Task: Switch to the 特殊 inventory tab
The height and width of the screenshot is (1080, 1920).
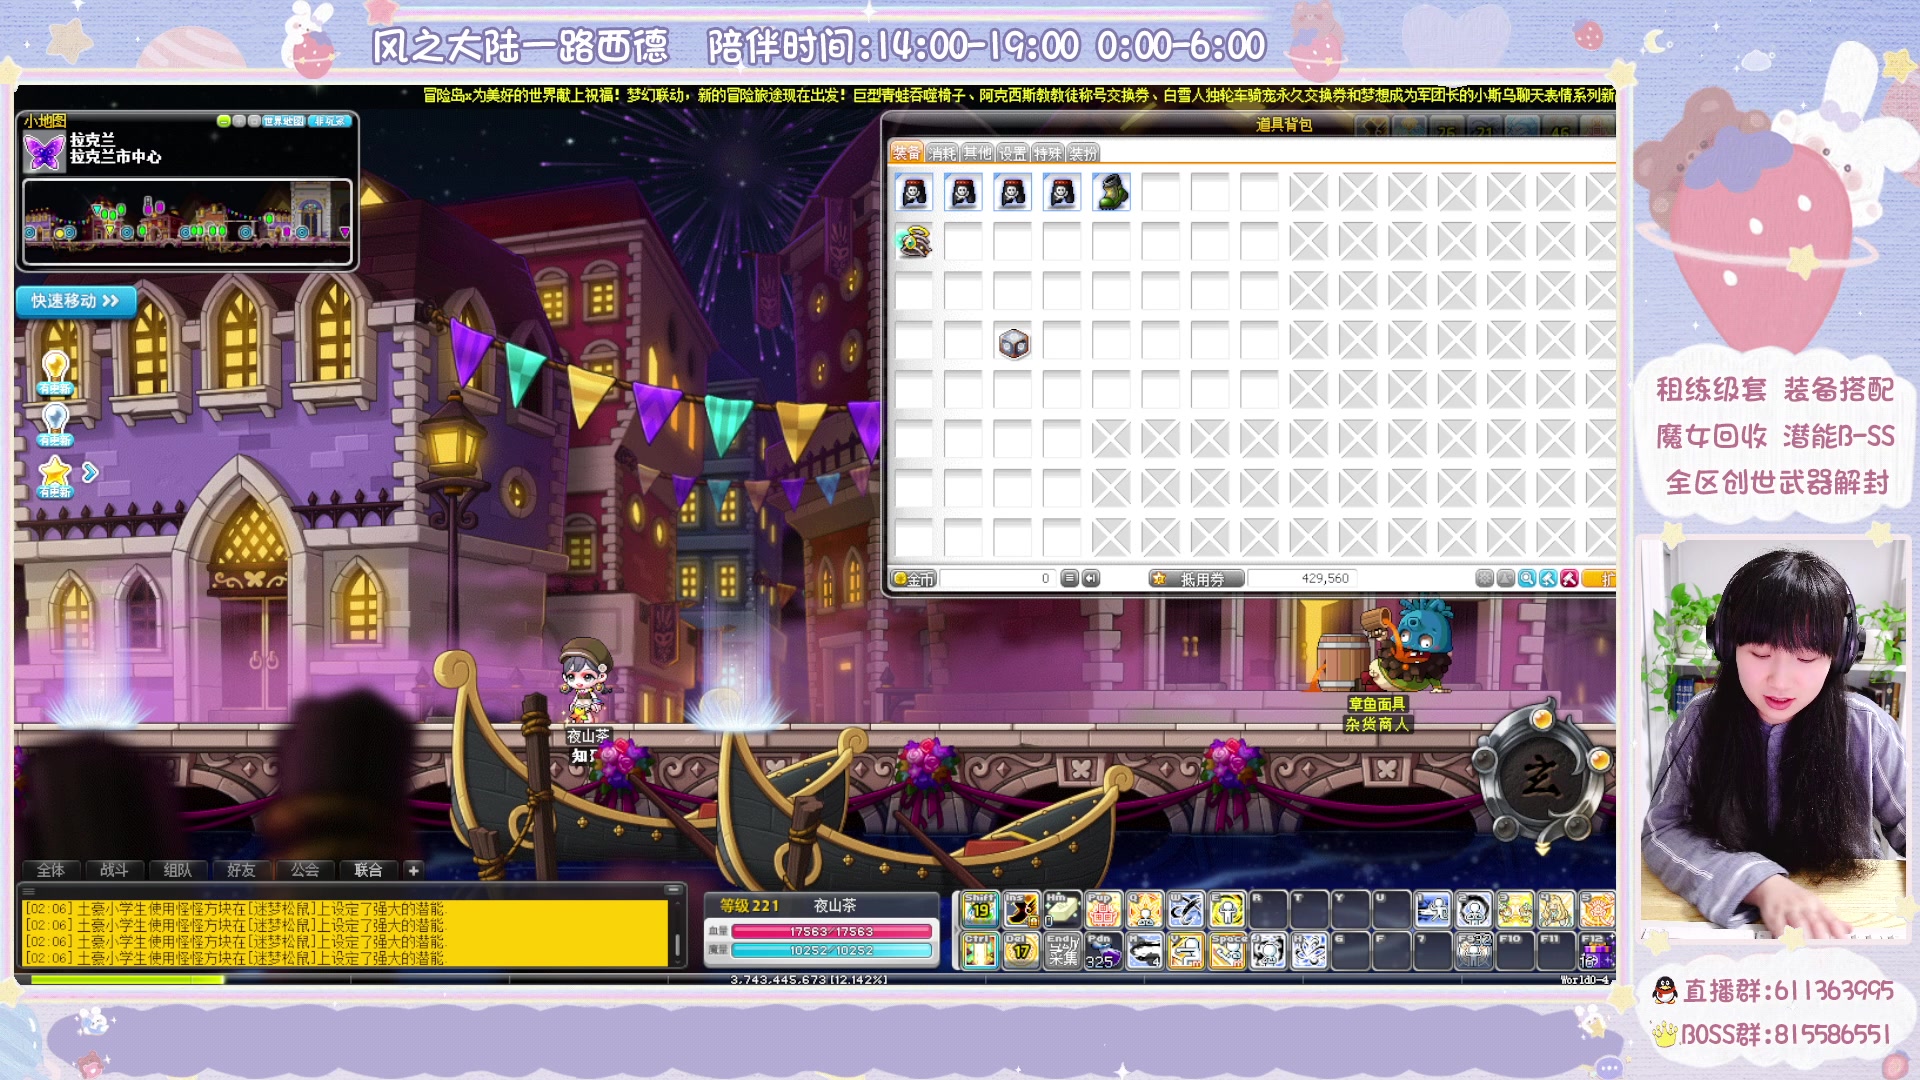Action: [x=1047, y=153]
